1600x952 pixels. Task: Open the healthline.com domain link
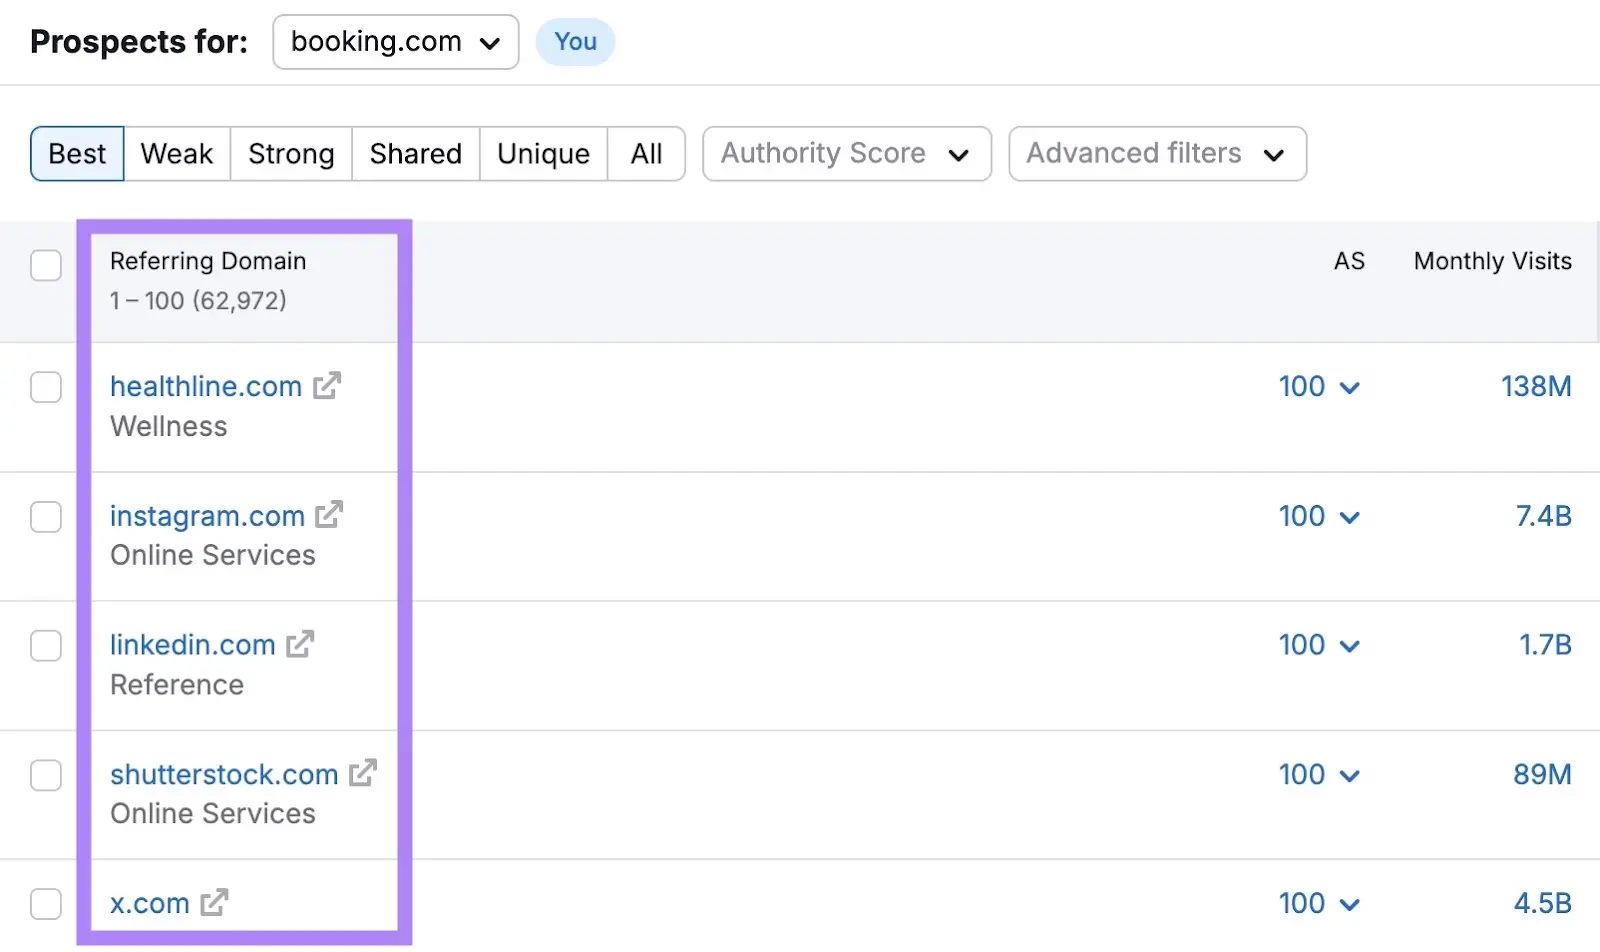(x=205, y=386)
